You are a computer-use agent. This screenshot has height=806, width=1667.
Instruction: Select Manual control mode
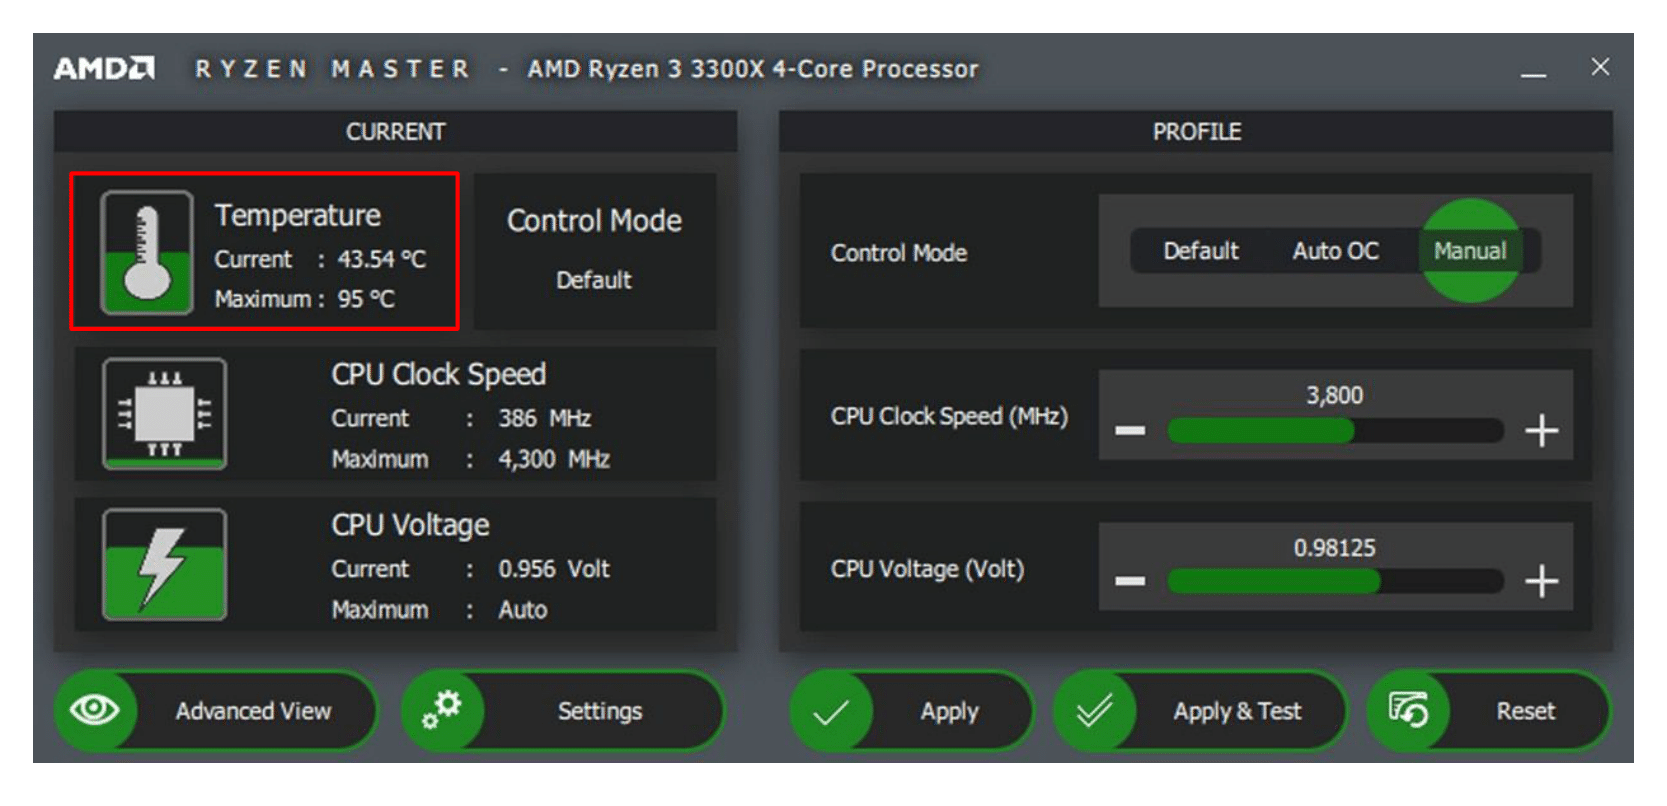click(x=1470, y=251)
